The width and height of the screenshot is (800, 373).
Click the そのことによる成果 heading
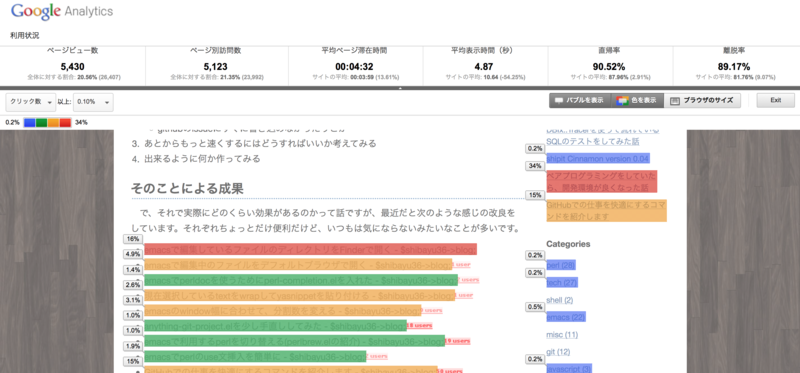click(187, 188)
